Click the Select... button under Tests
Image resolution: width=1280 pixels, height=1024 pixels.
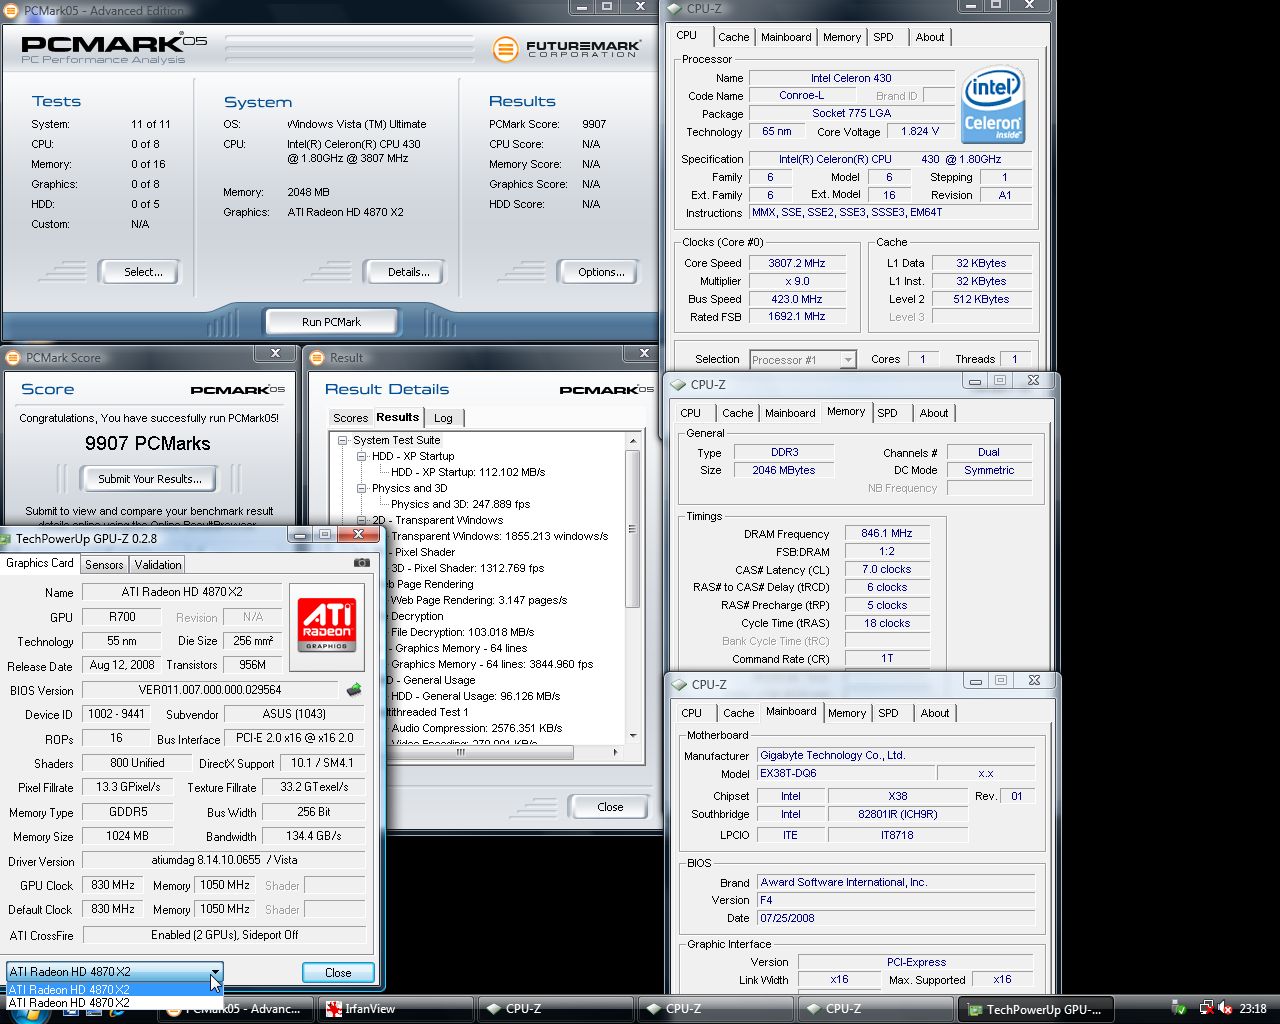[143, 272]
